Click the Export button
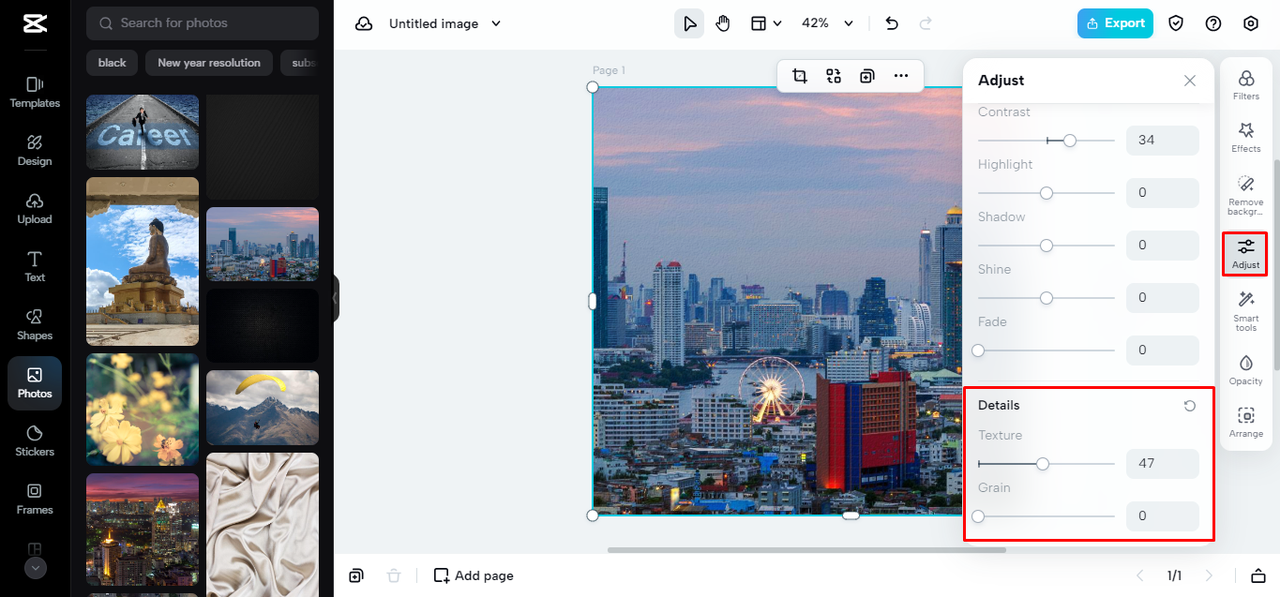Image resolution: width=1280 pixels, height=597 pixels. 1115,23
